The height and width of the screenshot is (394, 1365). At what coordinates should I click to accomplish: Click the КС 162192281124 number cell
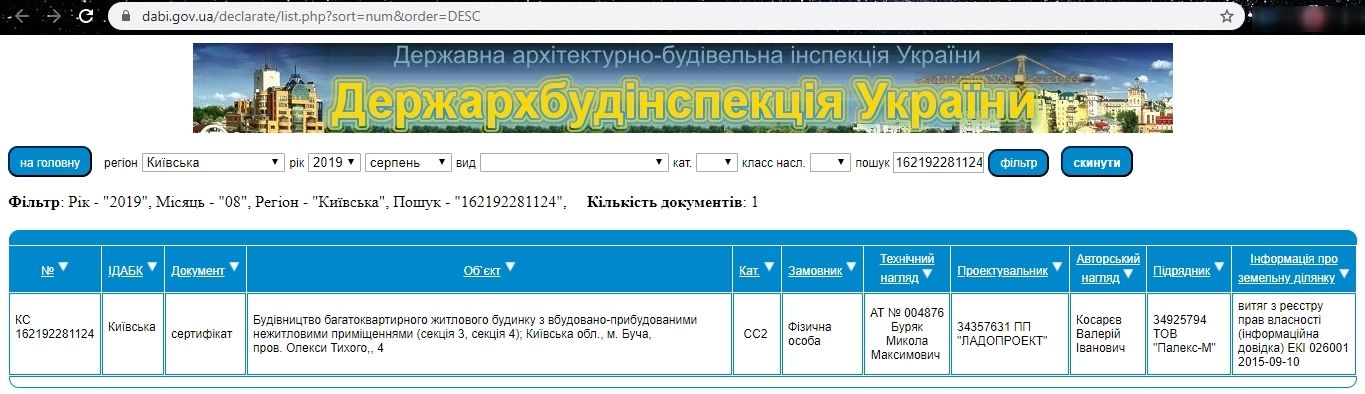pos(56,334)
